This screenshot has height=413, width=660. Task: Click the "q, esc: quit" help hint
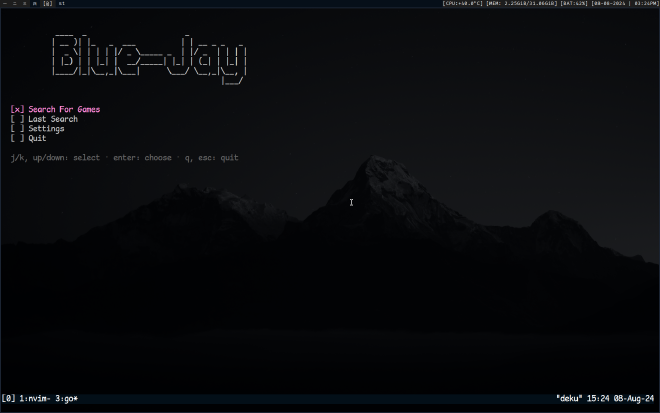pyautogui.click(x=211, y=158)
